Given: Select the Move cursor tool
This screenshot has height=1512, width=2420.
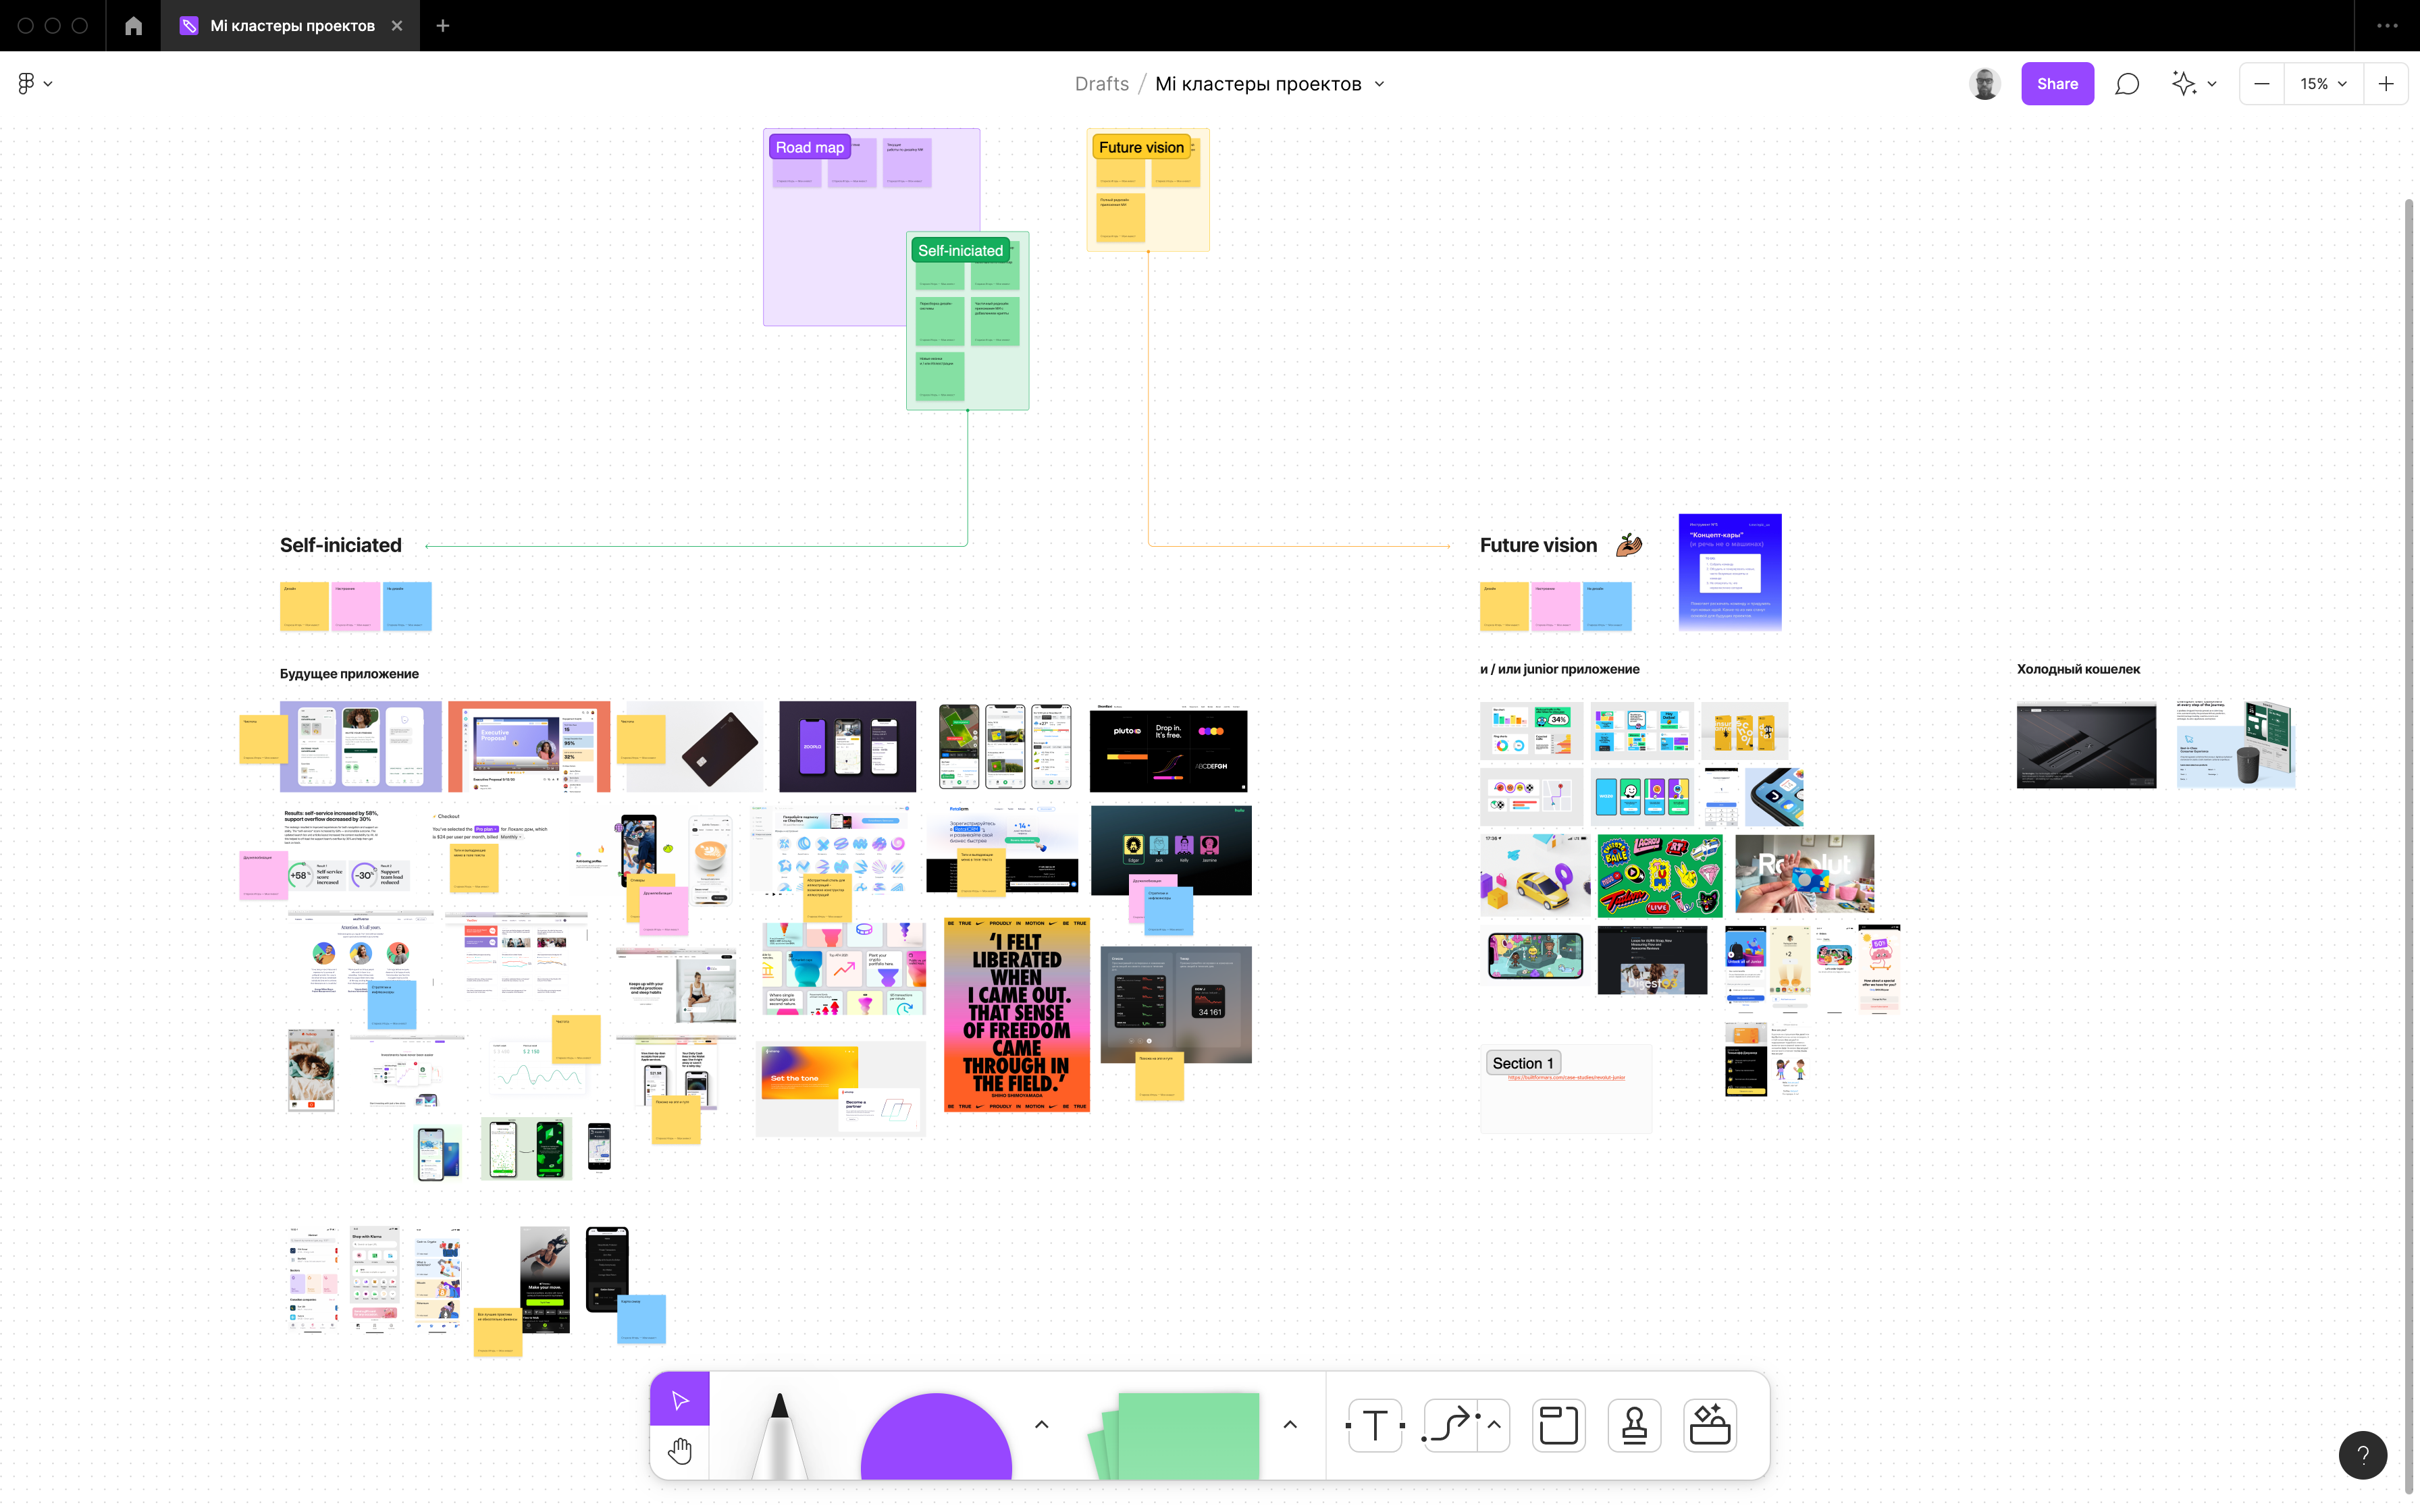Looking at the screenshot, I should click(x=680, y=1400).
